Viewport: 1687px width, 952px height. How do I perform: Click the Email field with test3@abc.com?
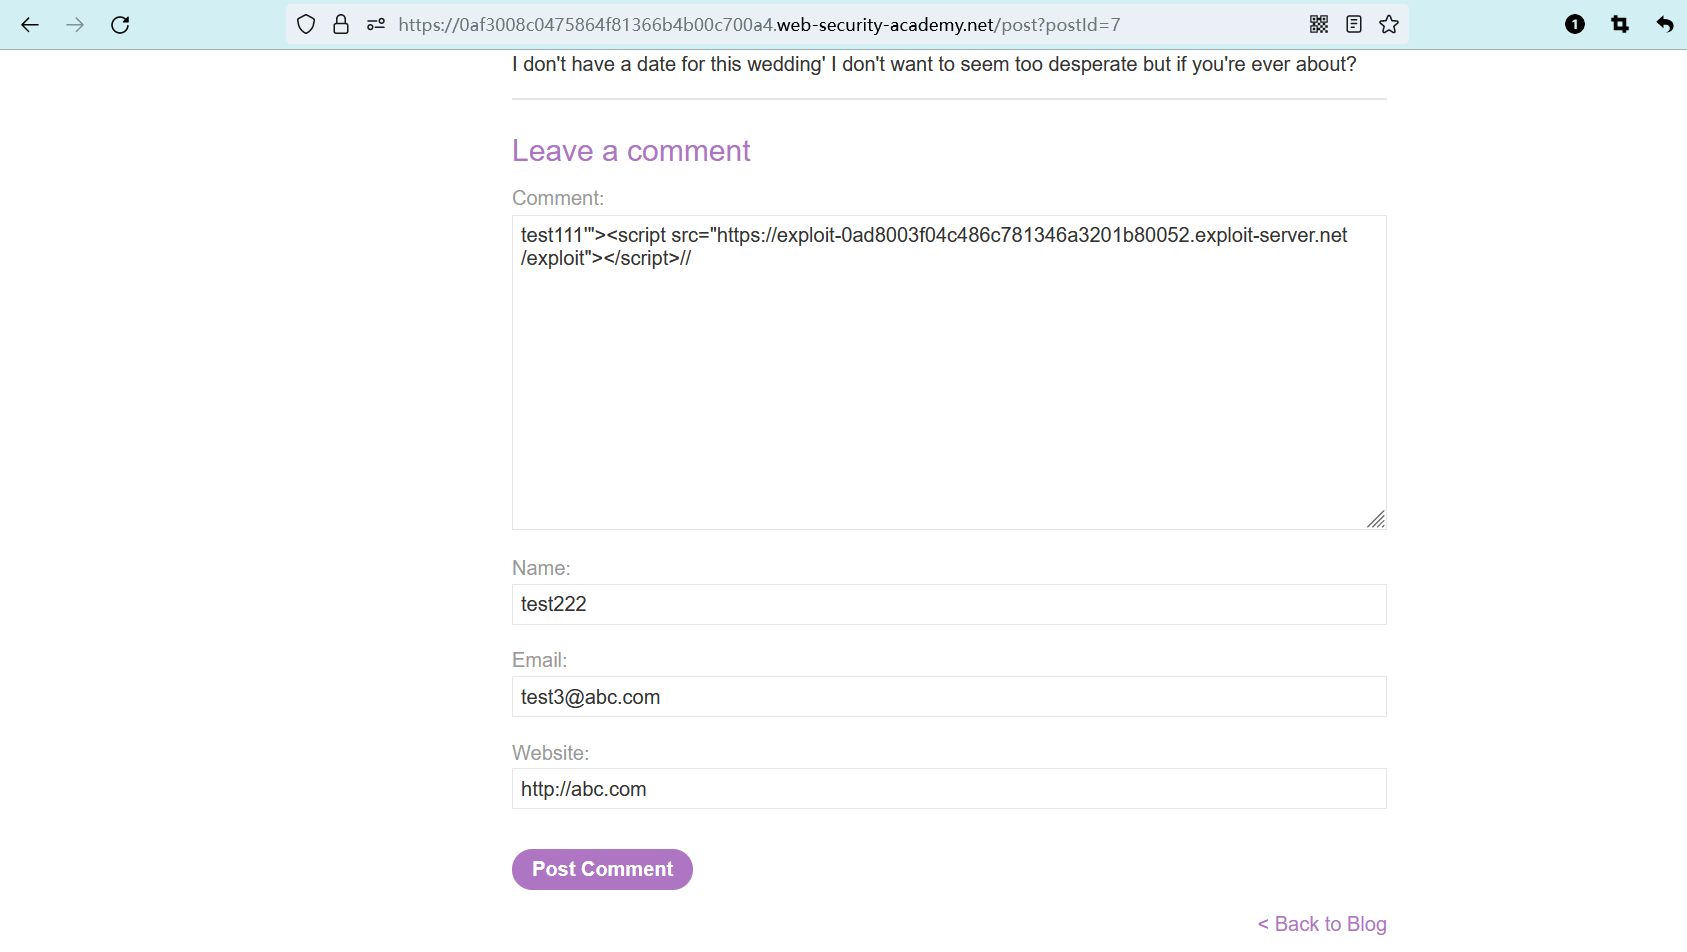tap(949, 697)
